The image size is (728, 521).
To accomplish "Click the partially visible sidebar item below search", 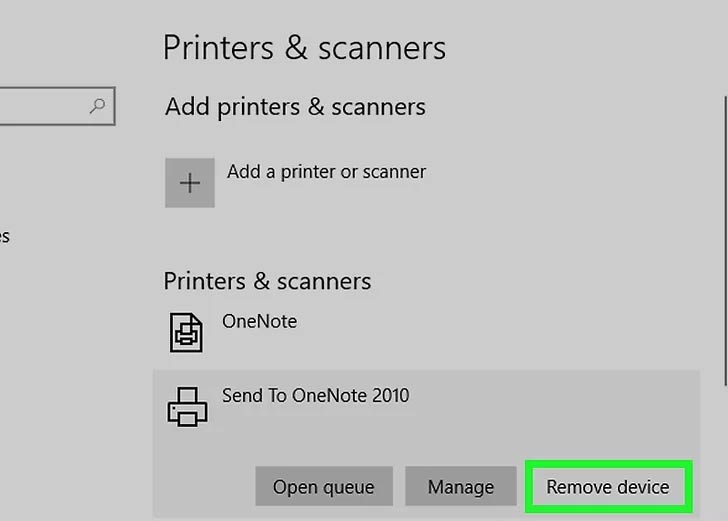I will coord(5,237).
